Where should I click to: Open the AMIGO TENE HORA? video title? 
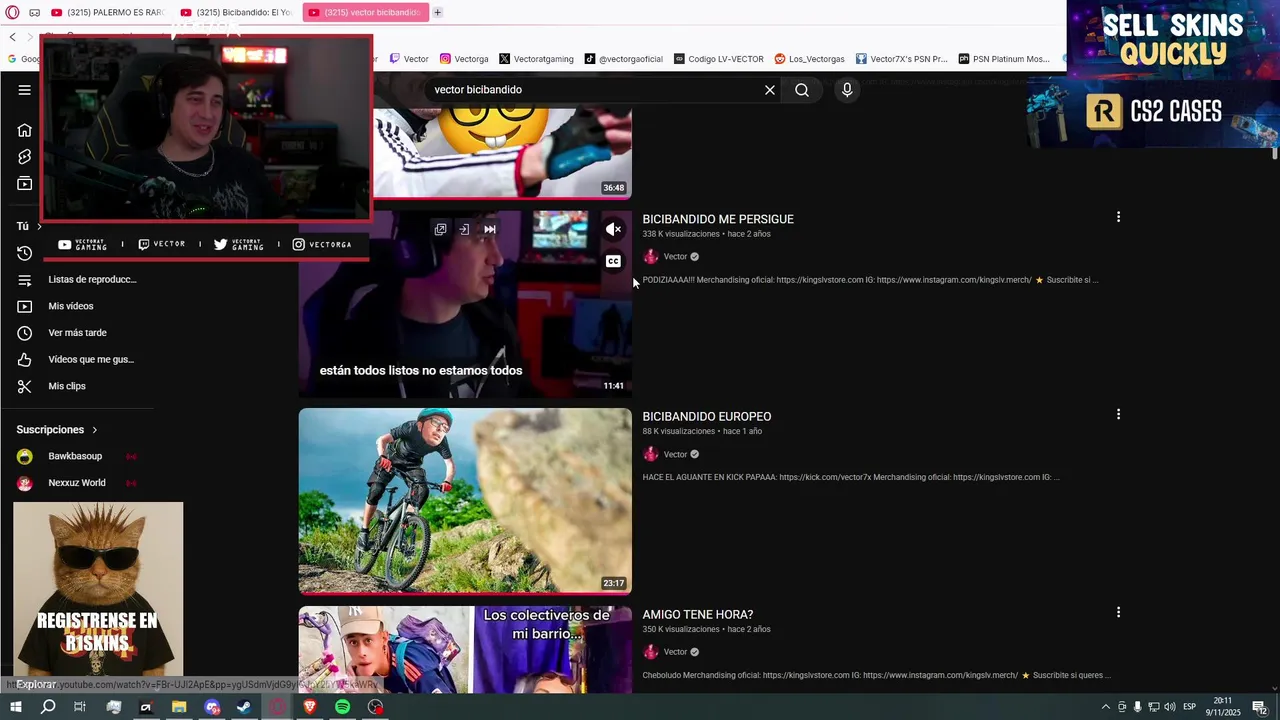pos(698,615)
